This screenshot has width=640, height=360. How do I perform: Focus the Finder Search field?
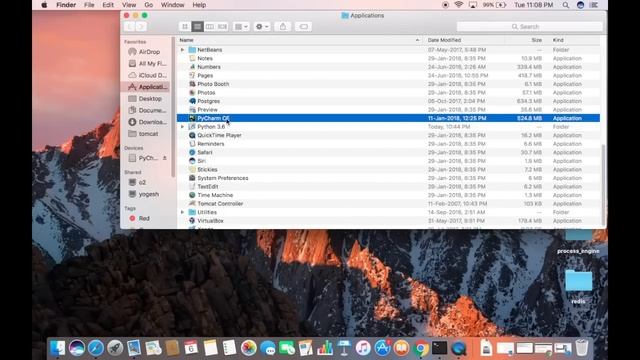coord(529,27)
